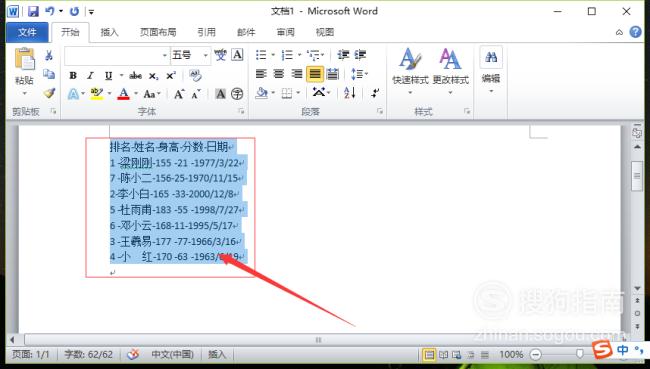Open the font name dropdown
The image size is (650, 369).
click(165, 55)
